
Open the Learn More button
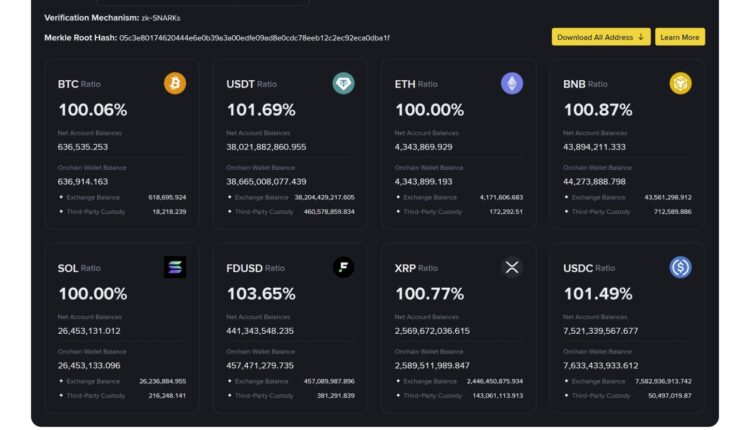(x=680, y=37)
